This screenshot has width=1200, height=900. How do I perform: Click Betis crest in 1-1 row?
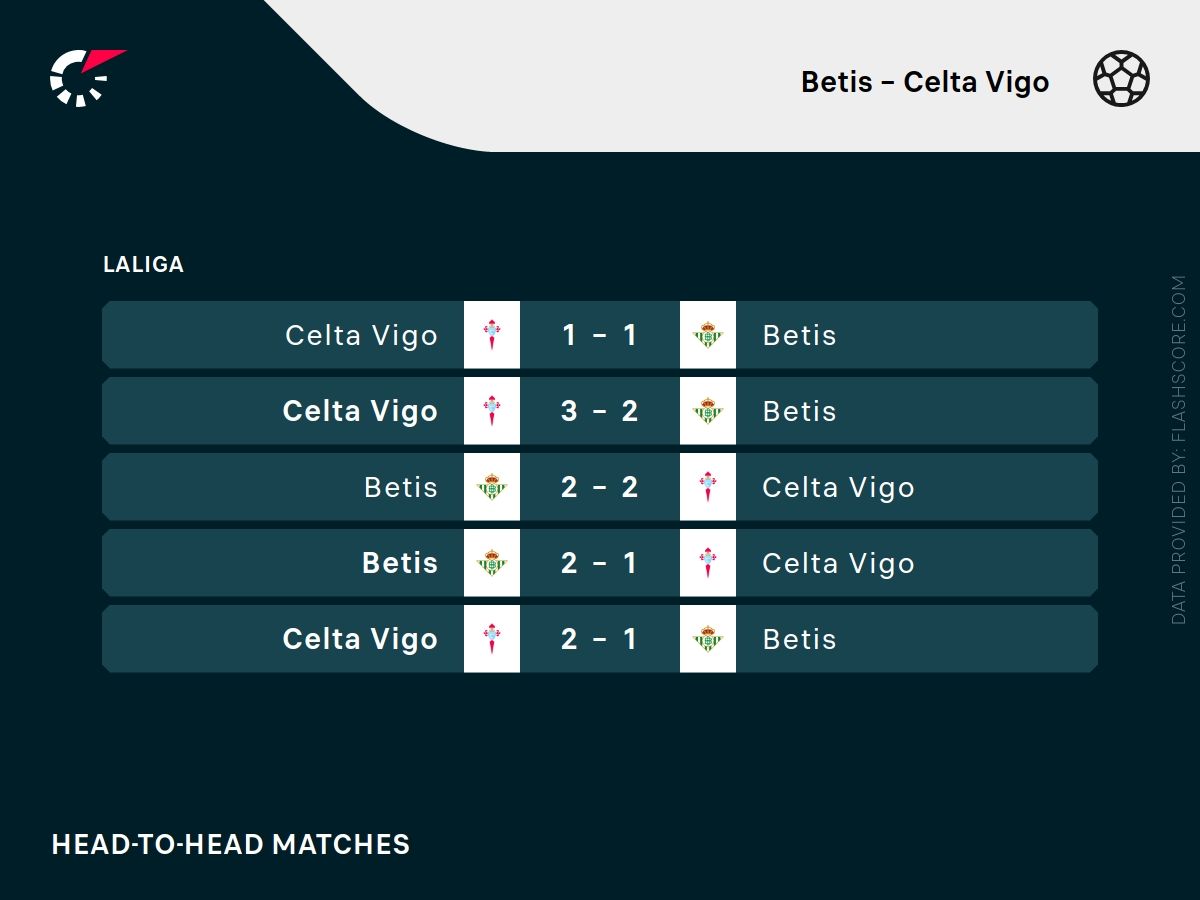708,335
